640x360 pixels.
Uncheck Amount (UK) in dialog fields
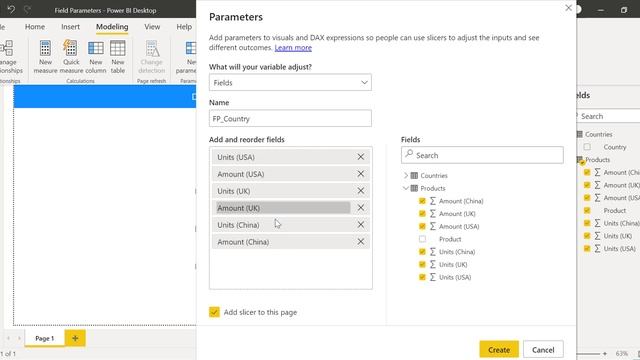422,213
